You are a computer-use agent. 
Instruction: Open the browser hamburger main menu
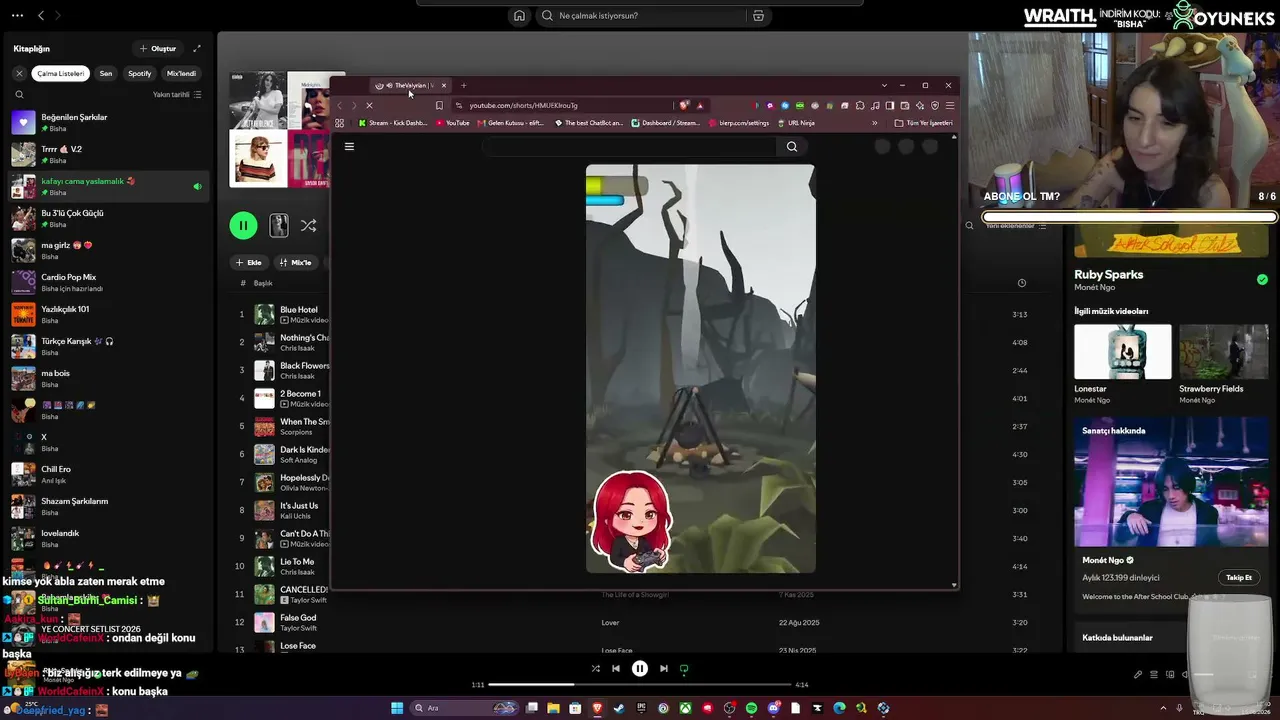[950, 105]
